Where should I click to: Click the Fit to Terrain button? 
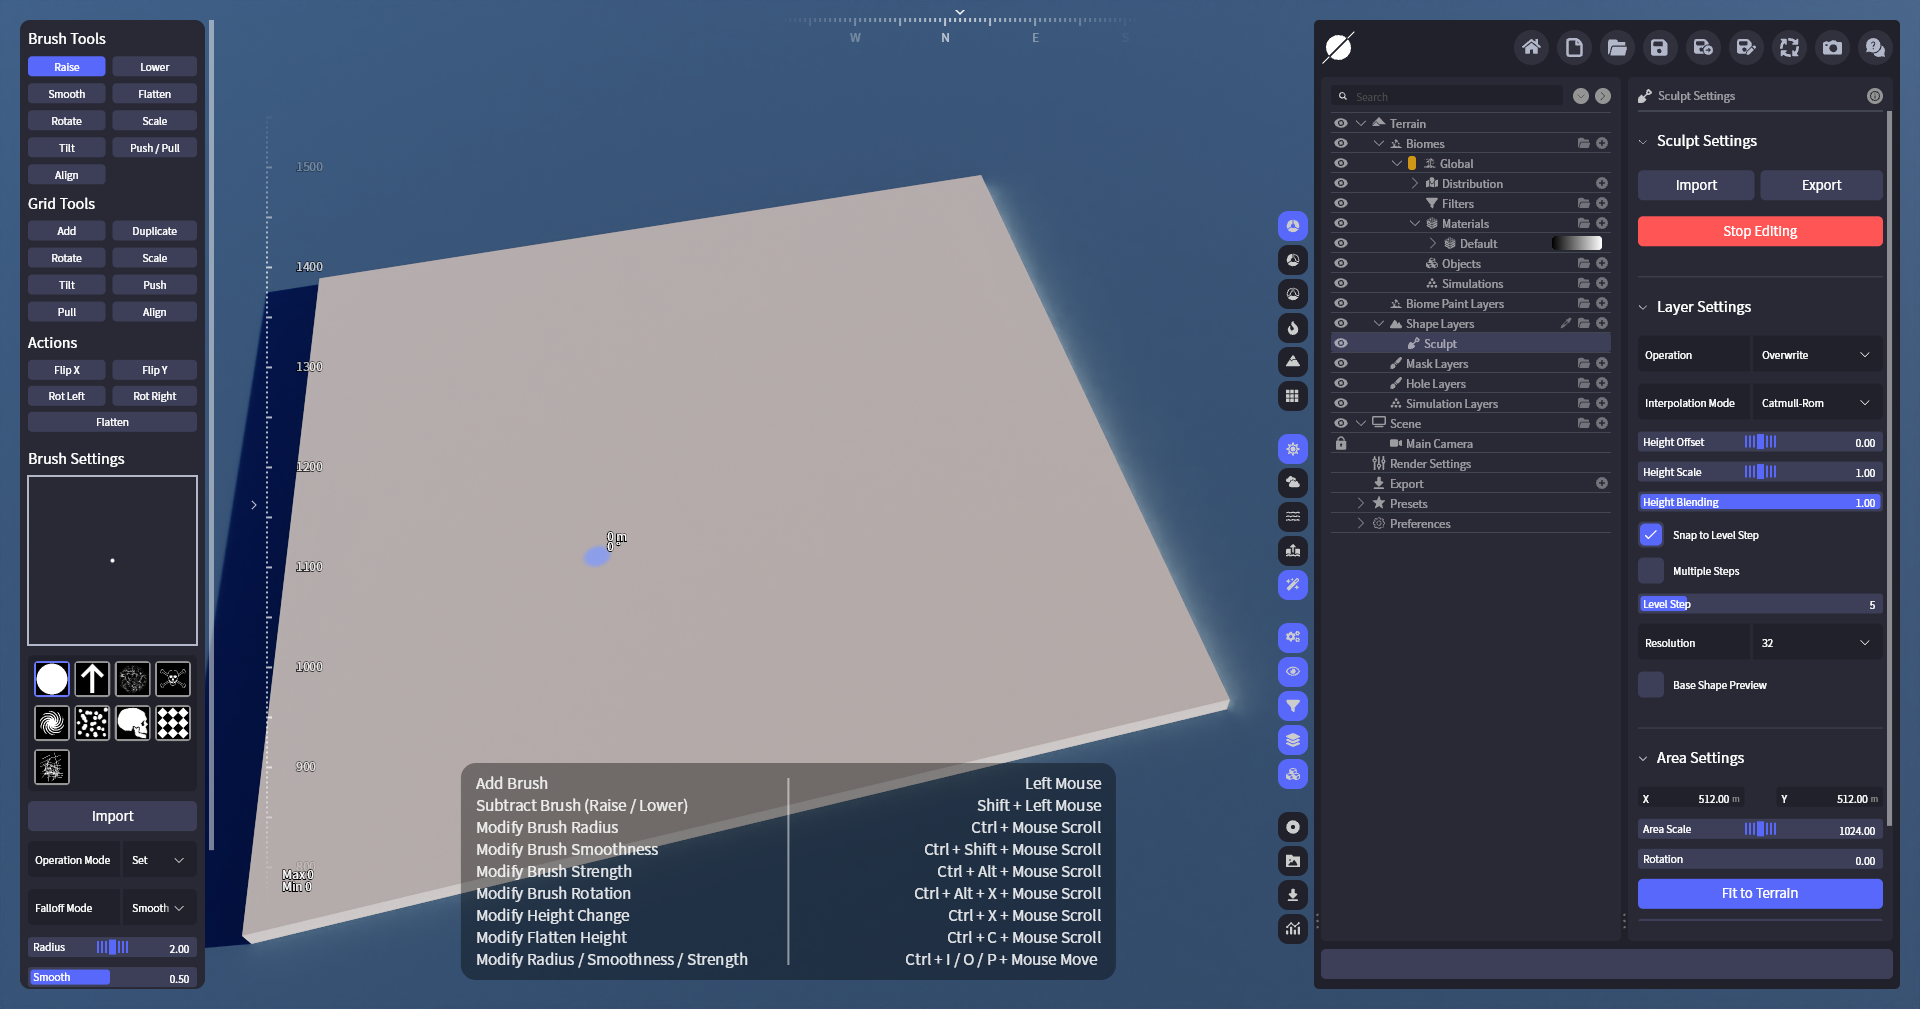[x=1759, y=893]
